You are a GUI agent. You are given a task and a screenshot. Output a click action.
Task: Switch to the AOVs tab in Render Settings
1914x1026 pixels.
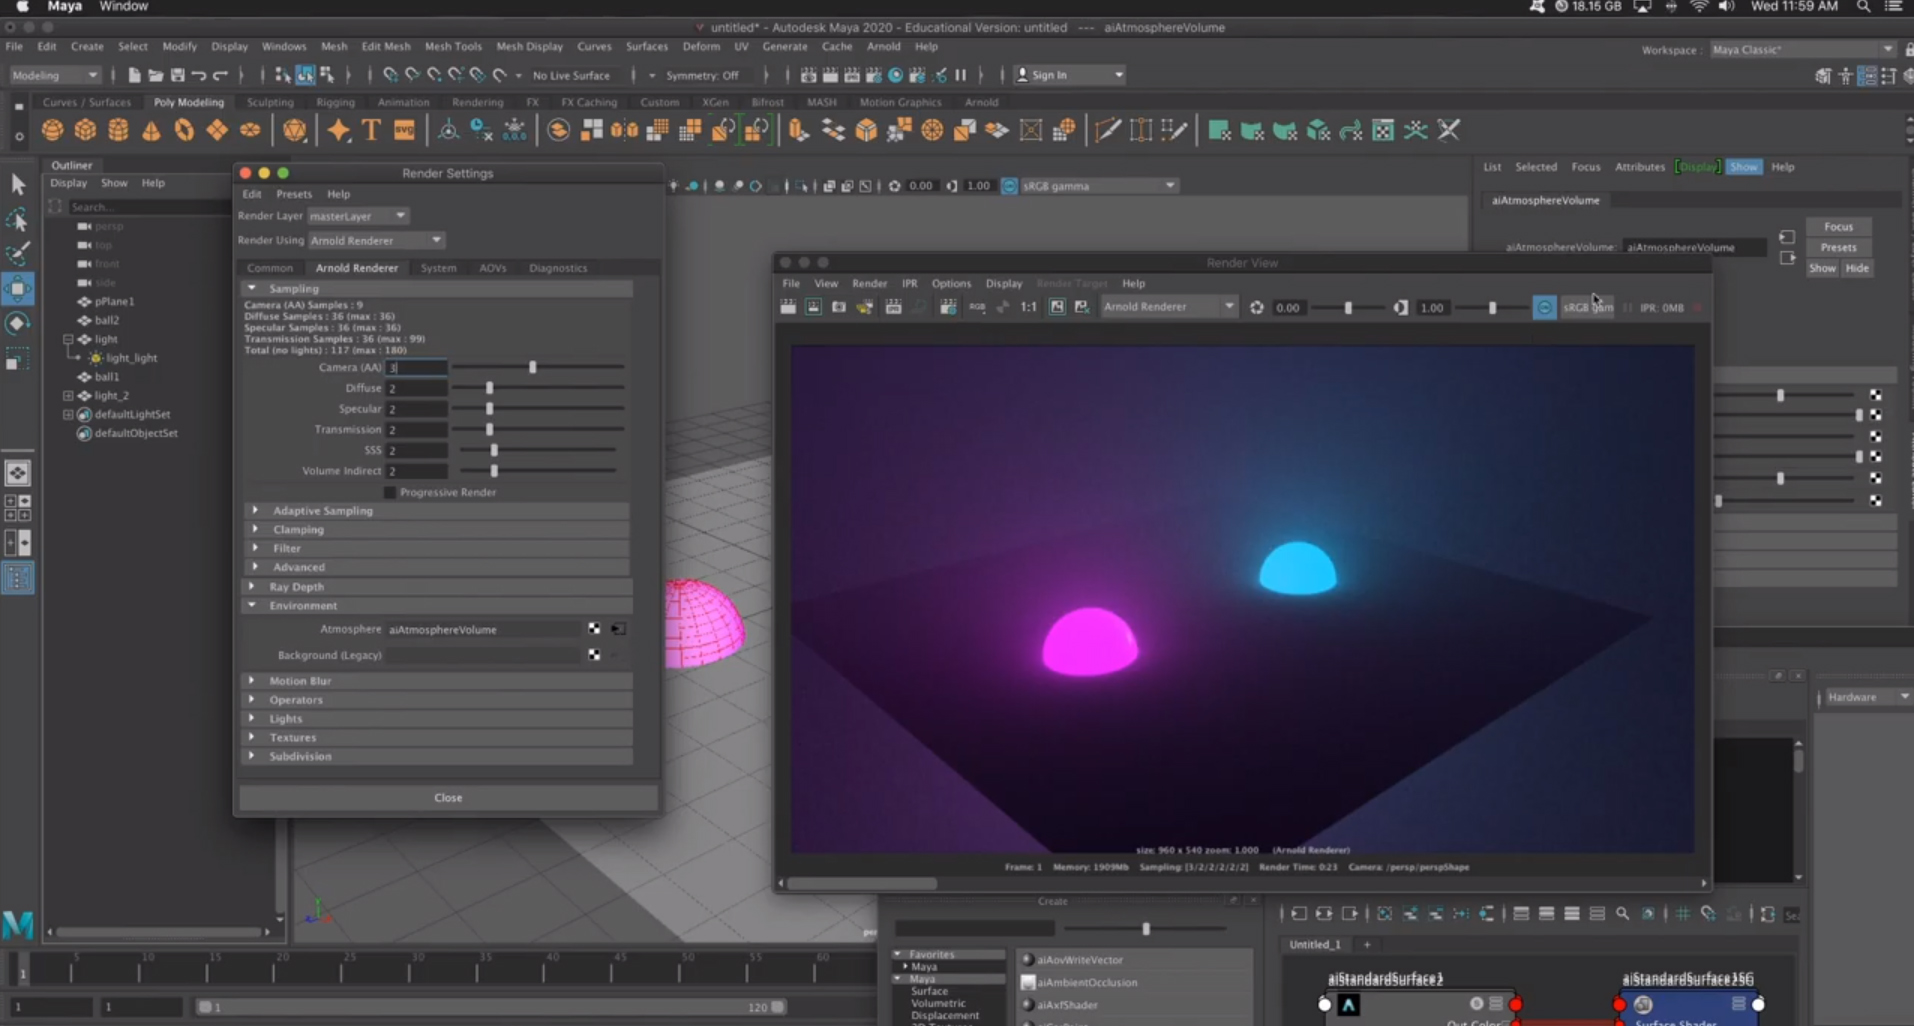(492, 267)
